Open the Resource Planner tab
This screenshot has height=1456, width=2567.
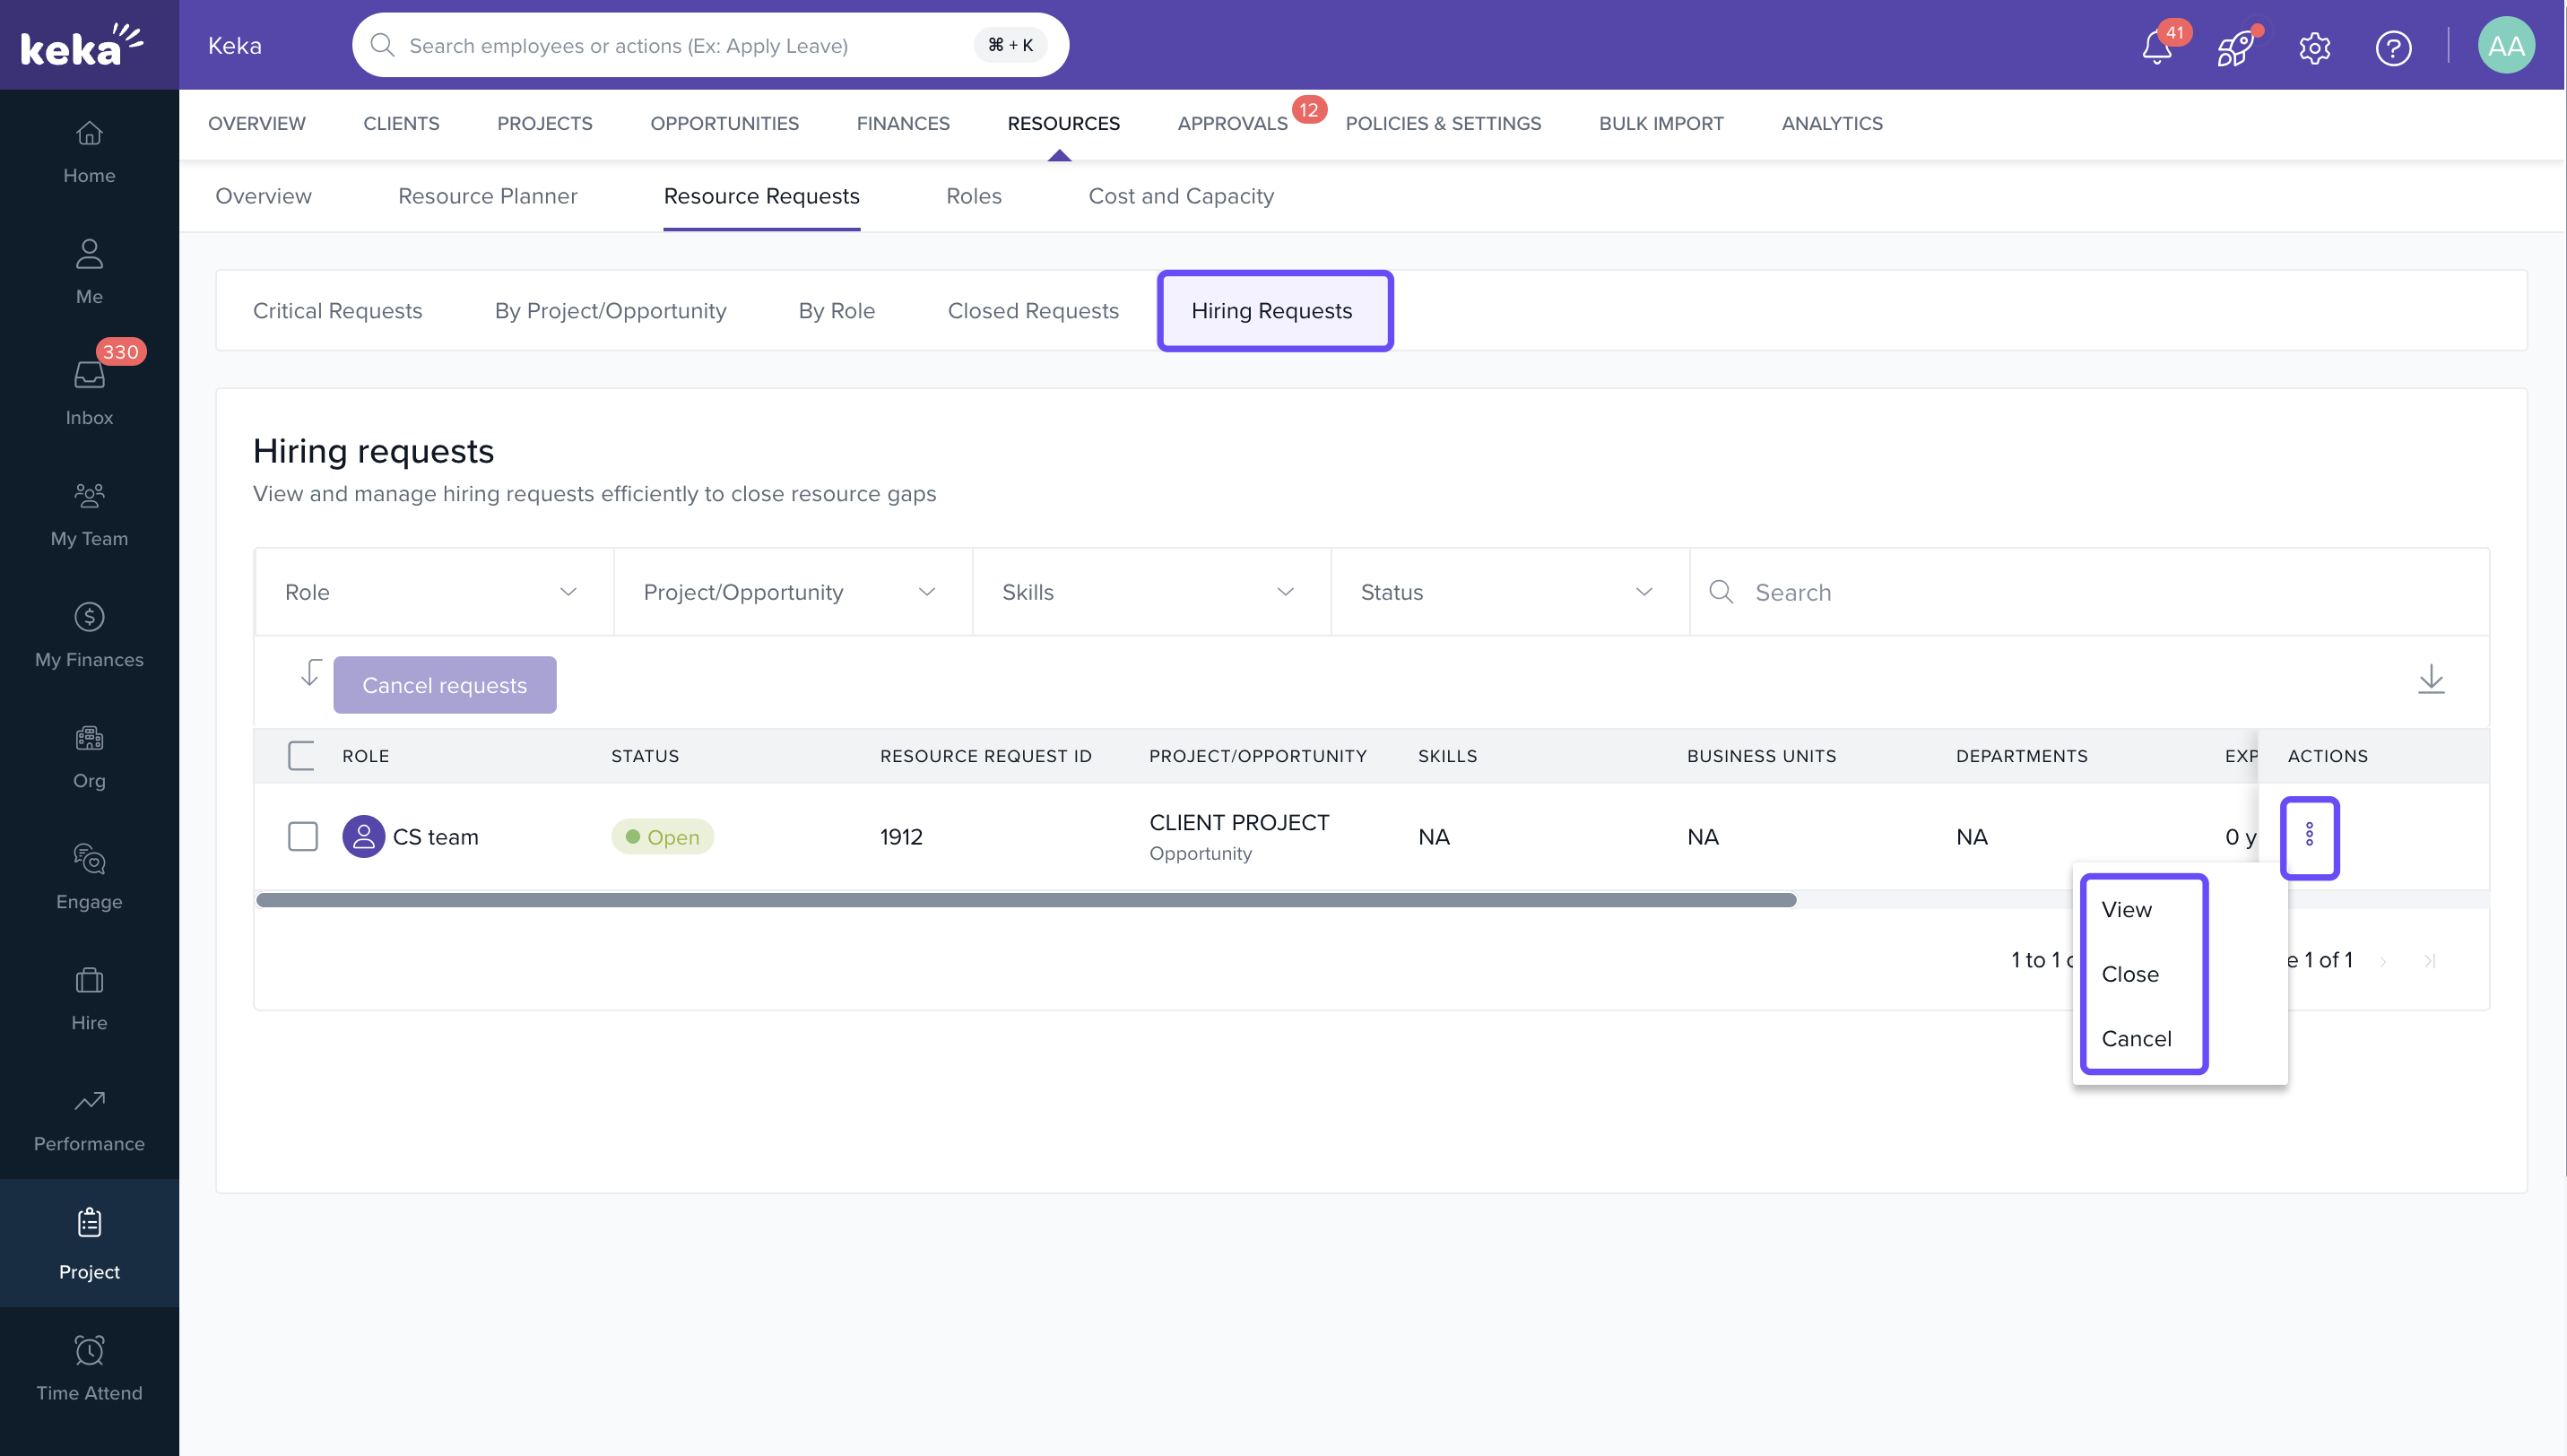[487, 196]
